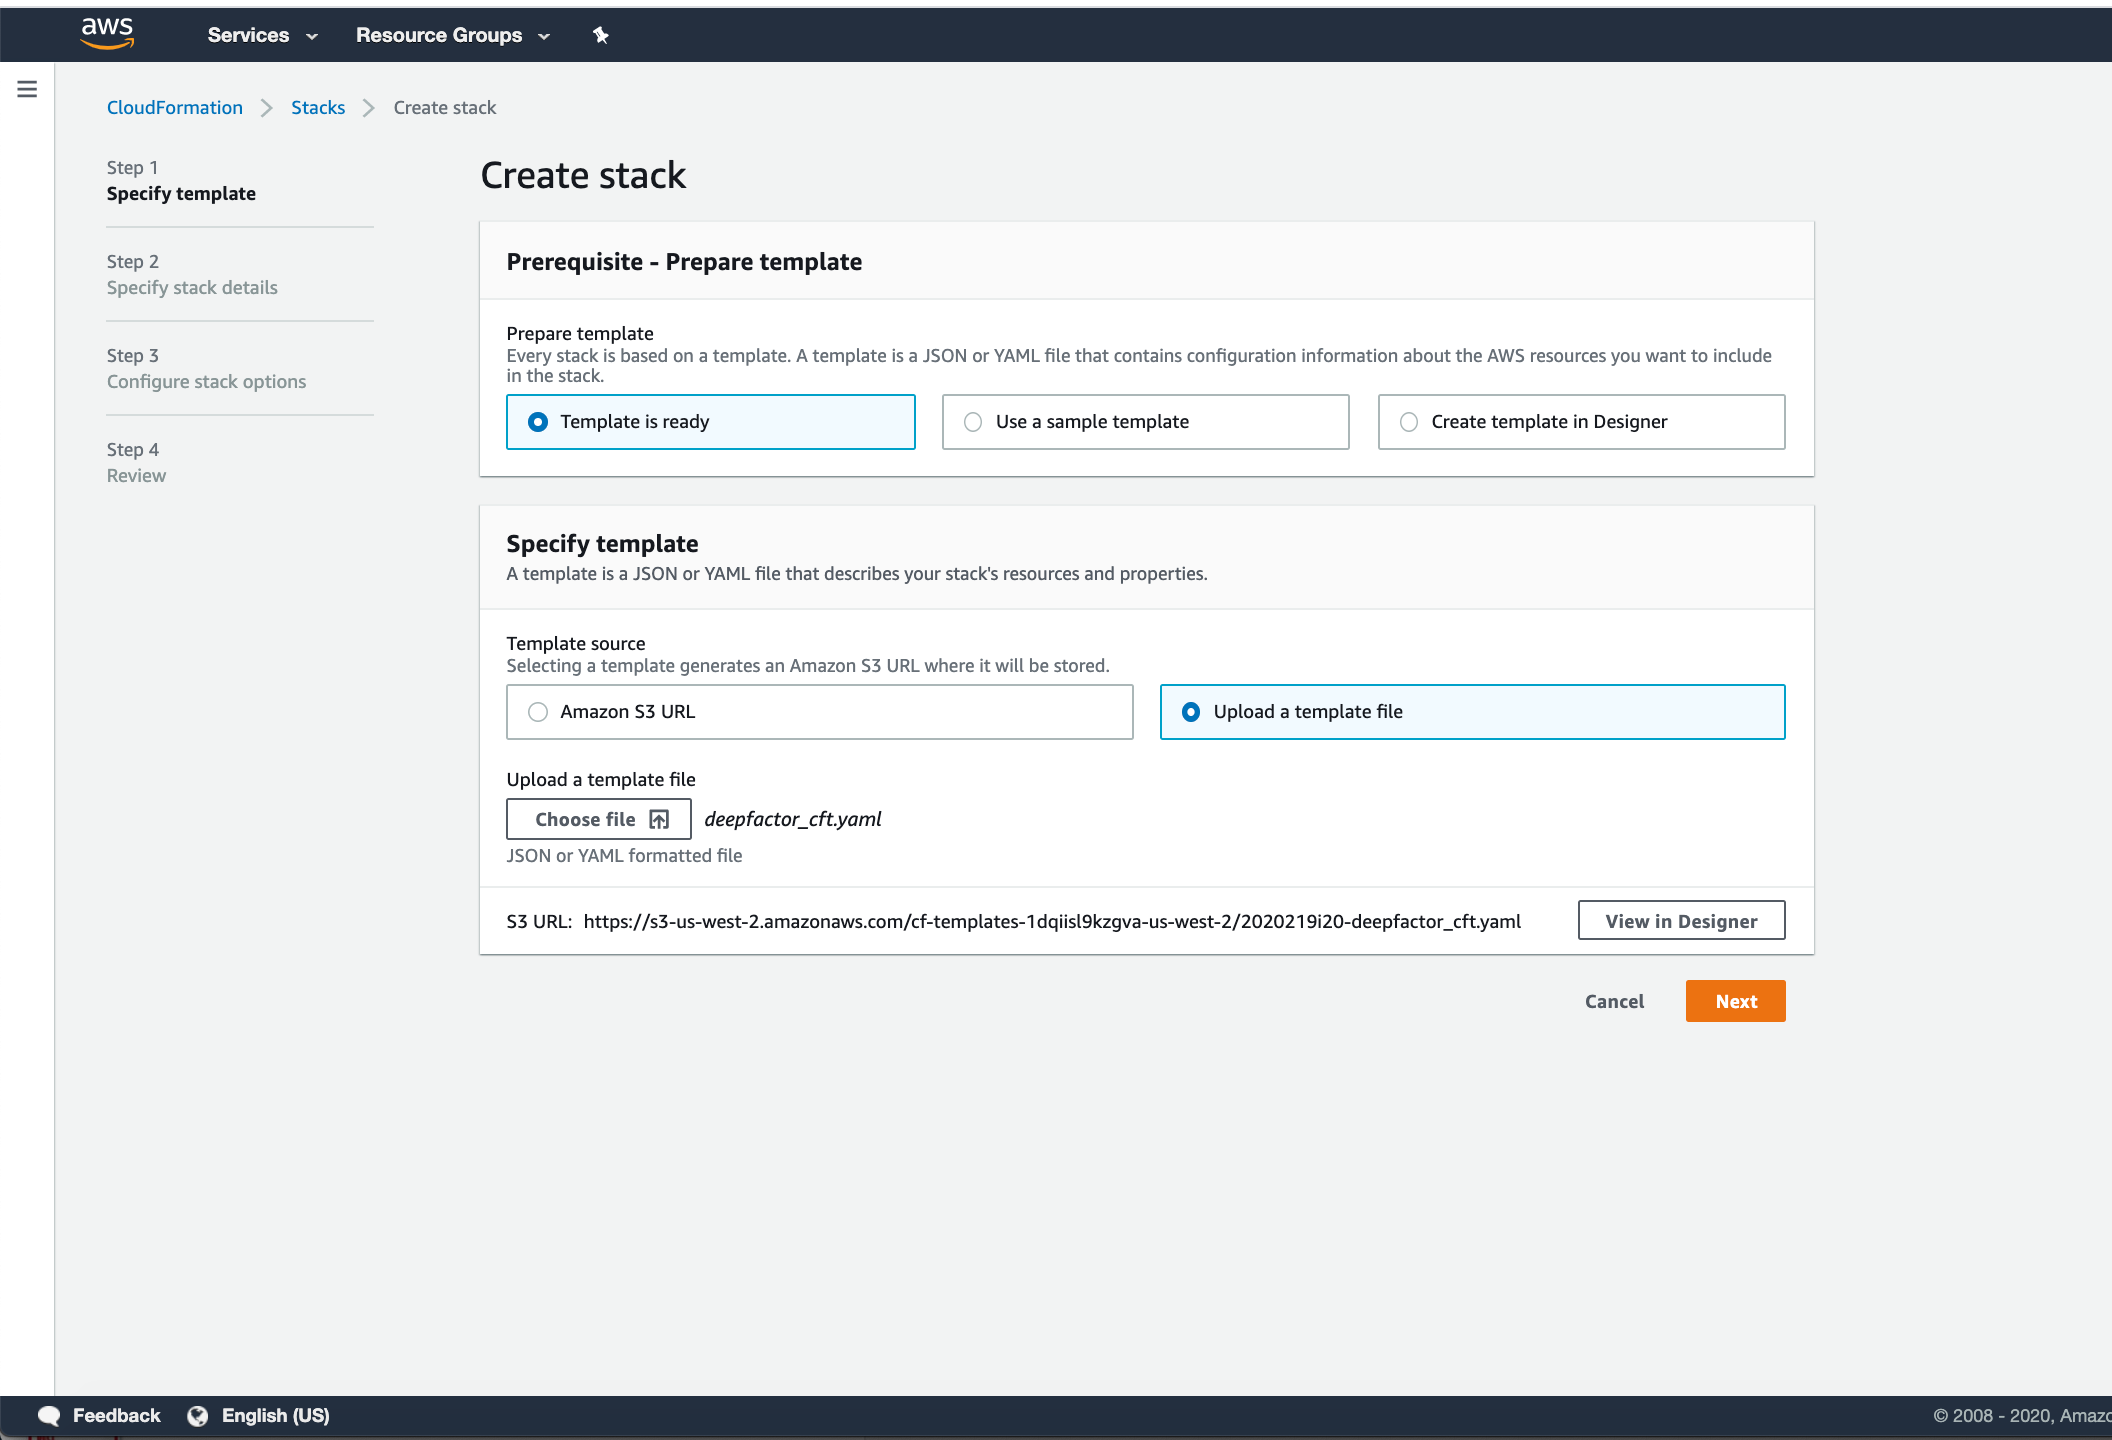The height and width of the screenshot is (1440, 2112).
Task: Click the JSON or YAML formatted file hint
Action: click(624, 855)
